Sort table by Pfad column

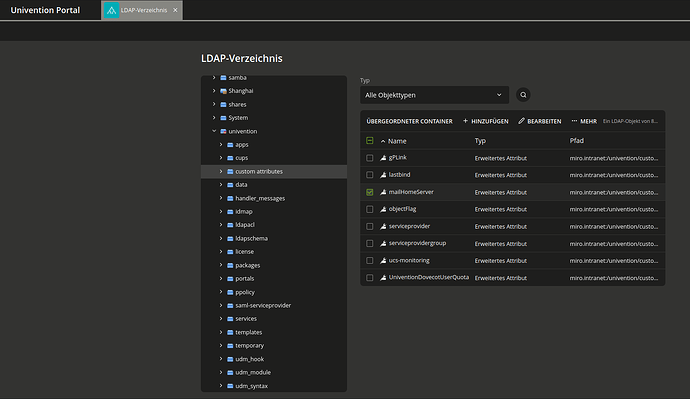pos(576,141)
